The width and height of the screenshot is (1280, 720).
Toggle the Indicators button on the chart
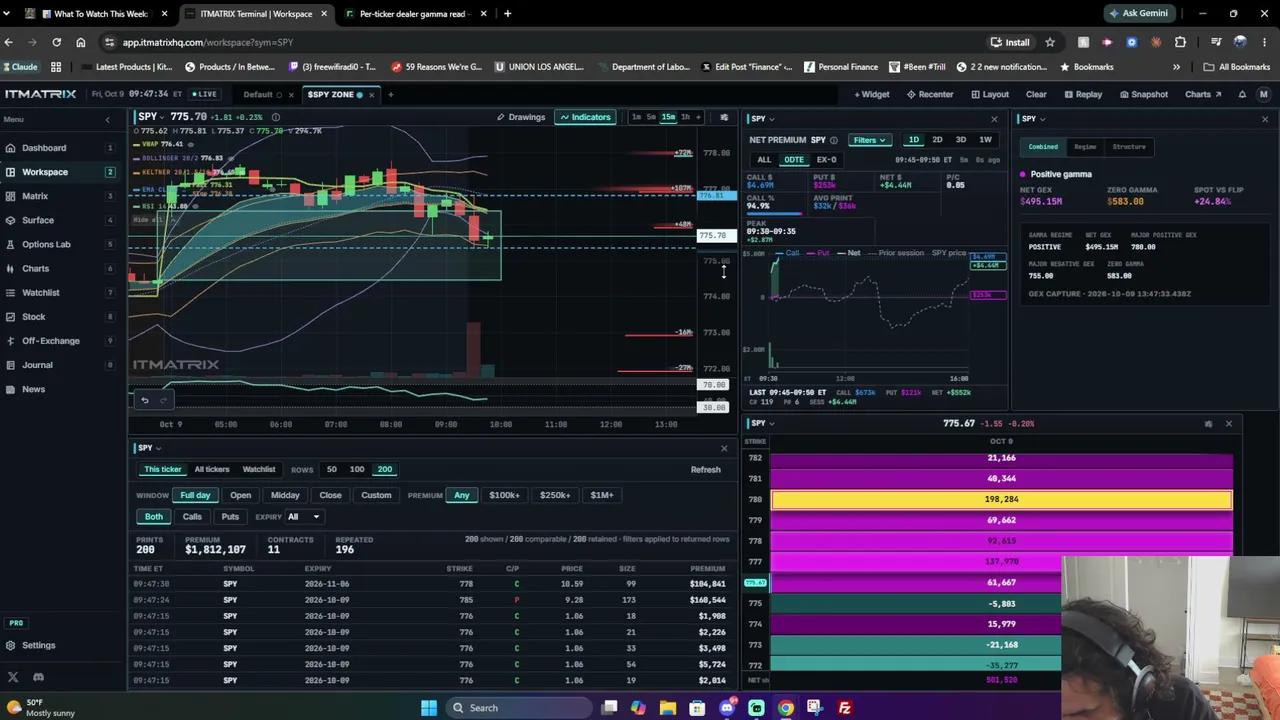[x=585, y=117]
